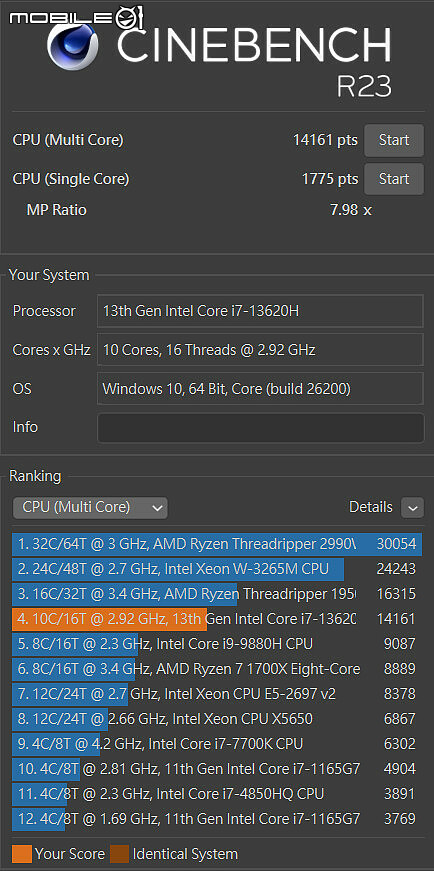
Task: Click the OS field showing Windows 10
Action: (261, 389)
